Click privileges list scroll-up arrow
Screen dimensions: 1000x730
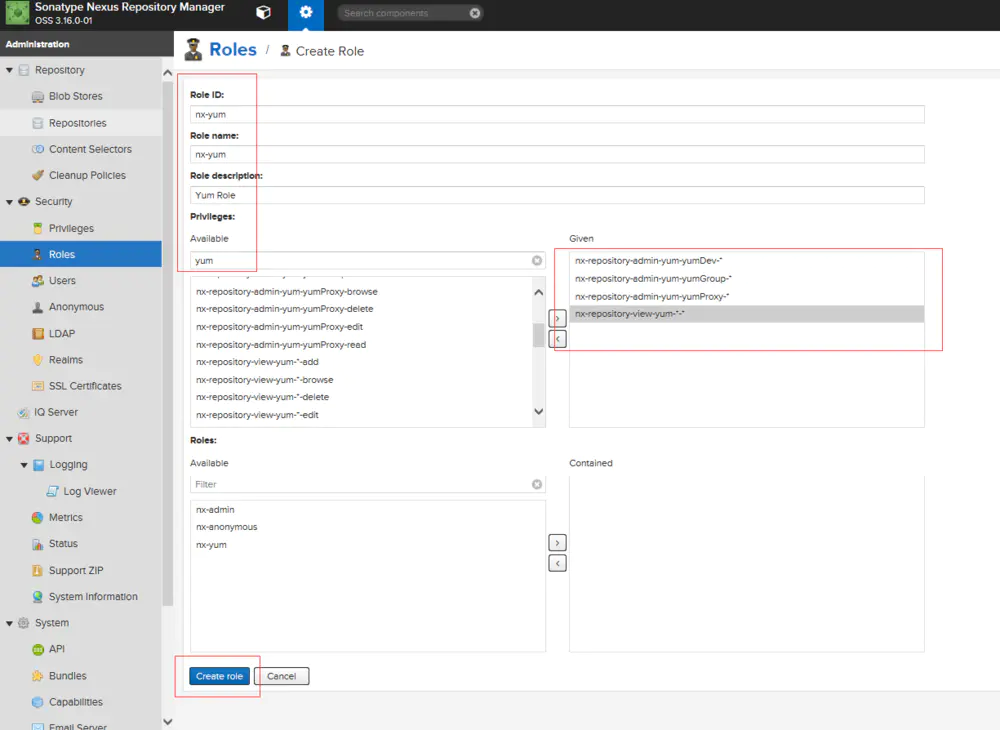click(x=539, y=292)
